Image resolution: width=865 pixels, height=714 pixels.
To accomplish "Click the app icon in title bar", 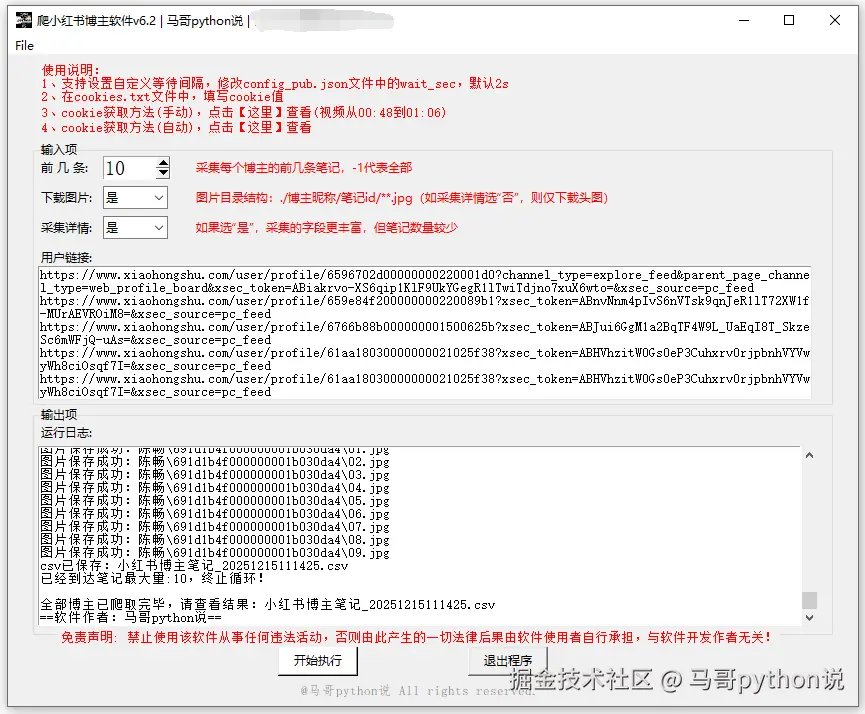I will (x=24, y=20).
